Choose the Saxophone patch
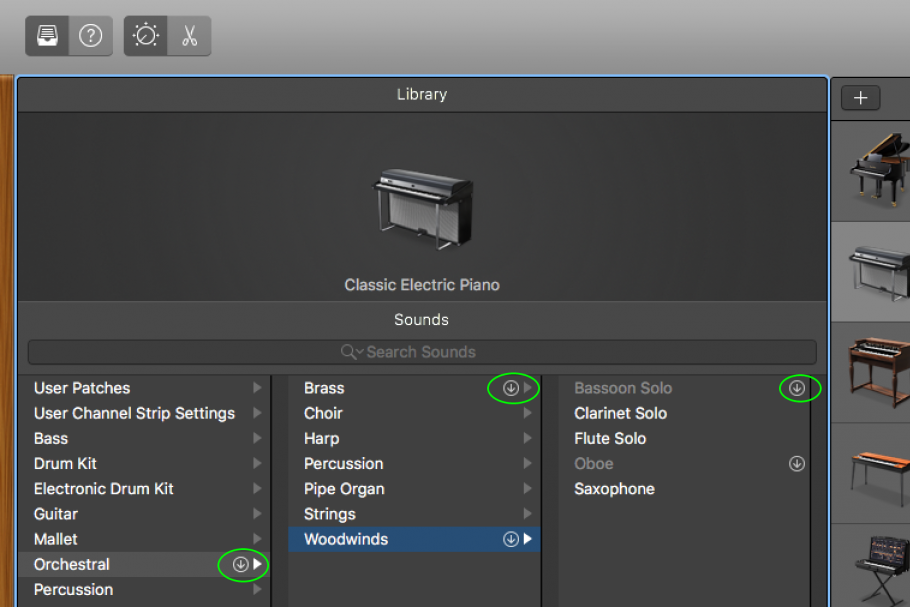Image resolution: width=910 pixels, height=607 pixels. tap(614, 489)
